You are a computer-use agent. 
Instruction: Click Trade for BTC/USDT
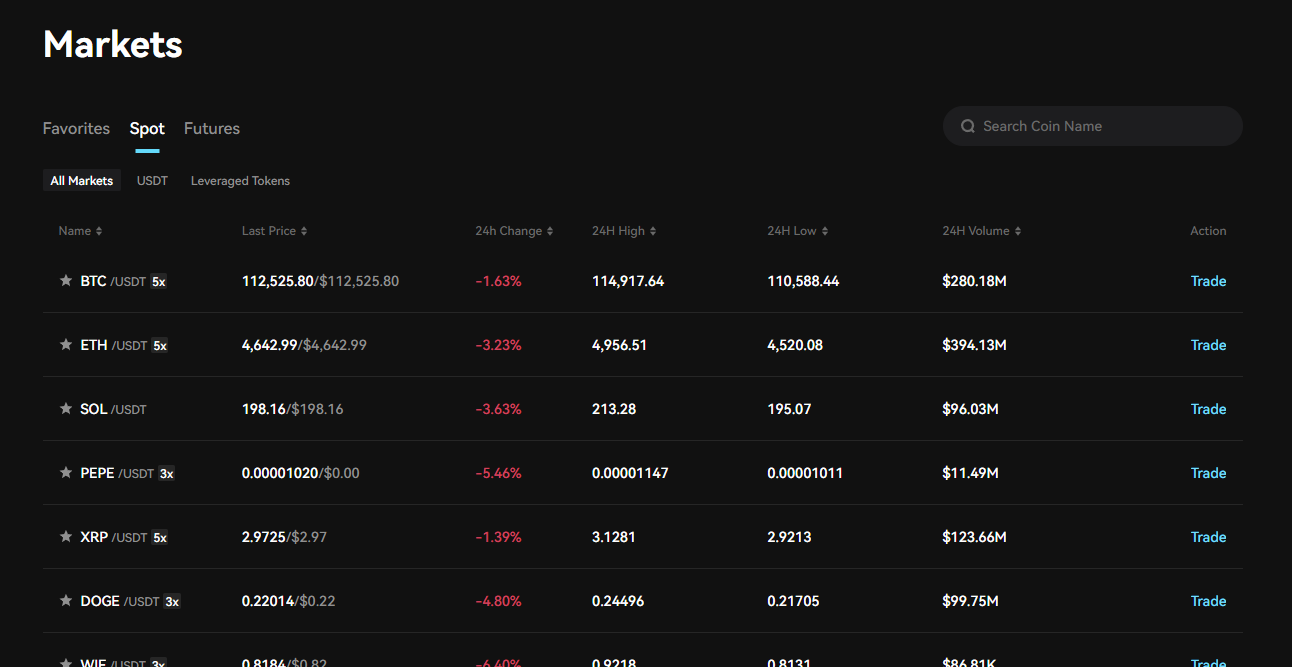(x=1208, y=281)
